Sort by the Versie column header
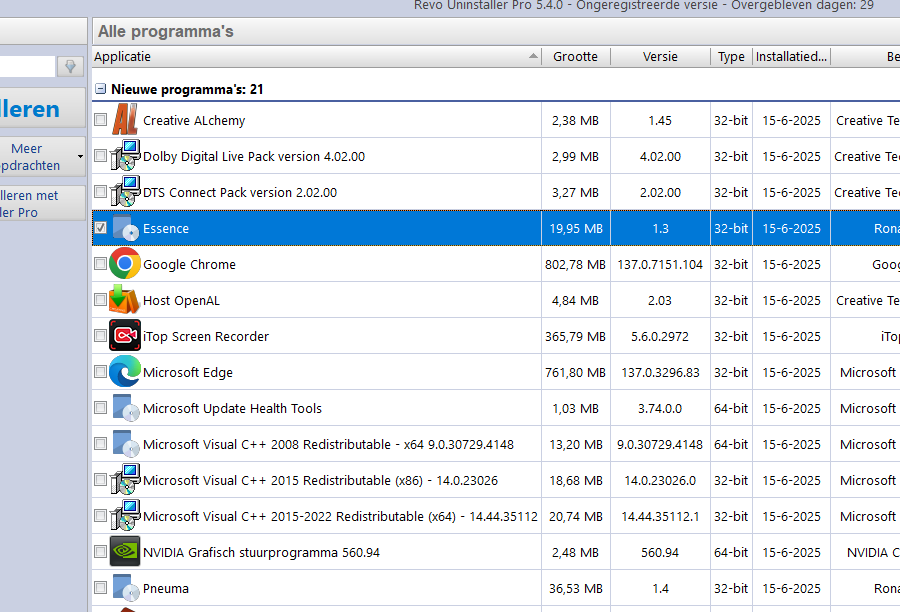900x612 pixels. (x=660, y=57)
